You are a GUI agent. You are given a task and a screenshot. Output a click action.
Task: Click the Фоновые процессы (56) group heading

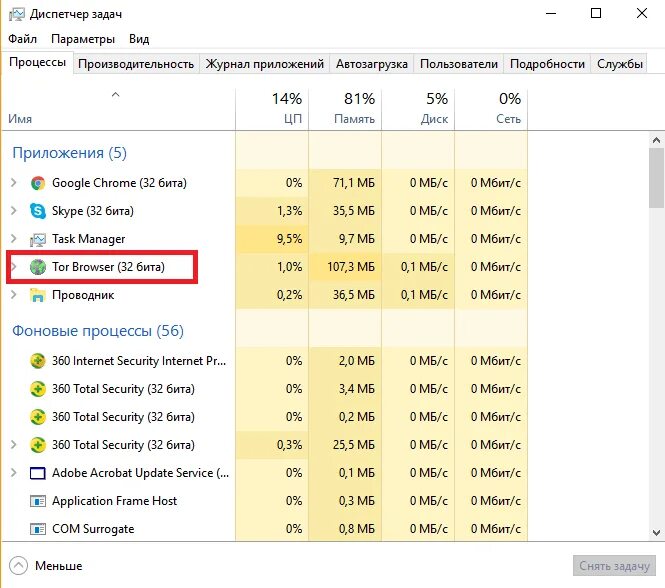tap(98, 331)
